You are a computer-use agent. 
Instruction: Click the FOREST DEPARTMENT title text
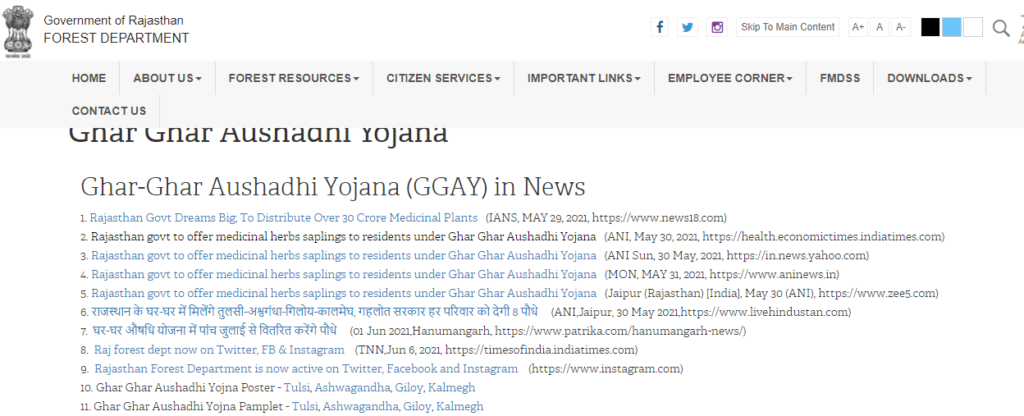(116, 39)
